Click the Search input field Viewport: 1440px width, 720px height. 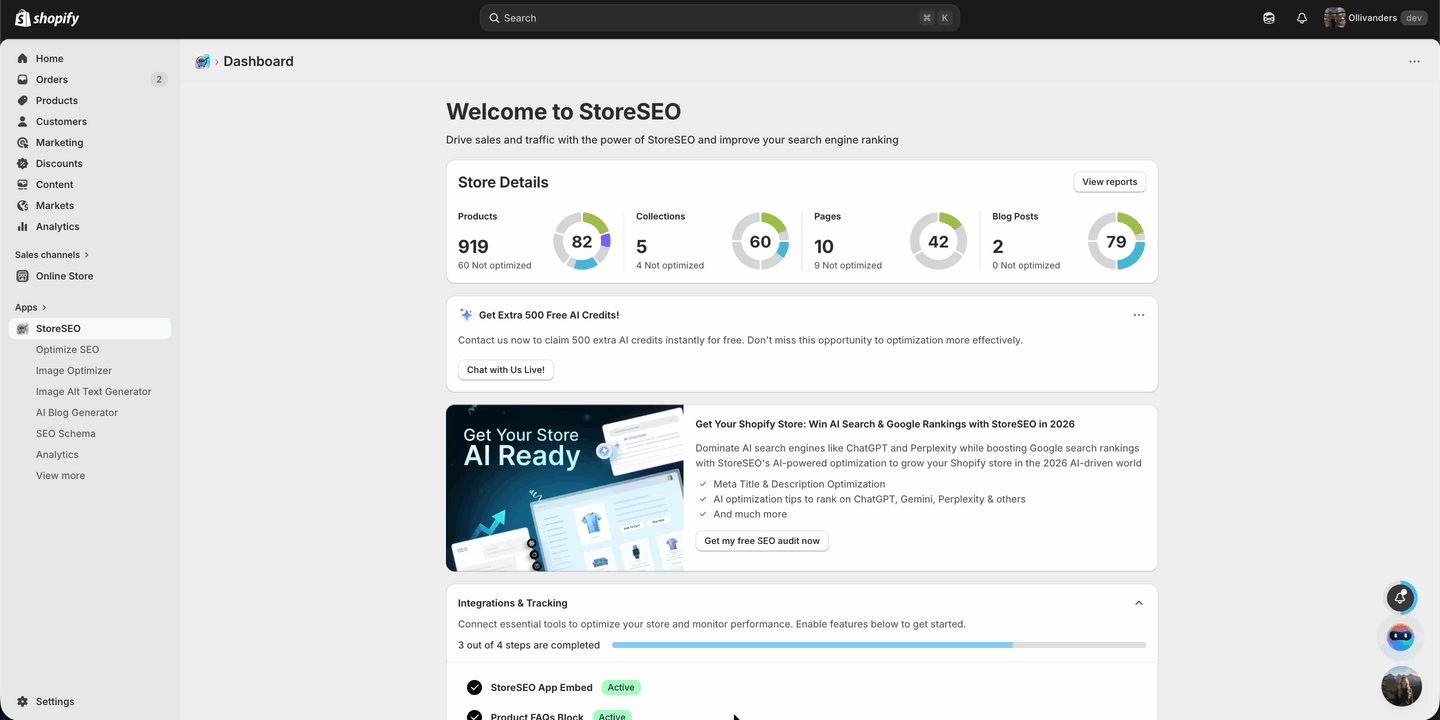tap(720, 18)
